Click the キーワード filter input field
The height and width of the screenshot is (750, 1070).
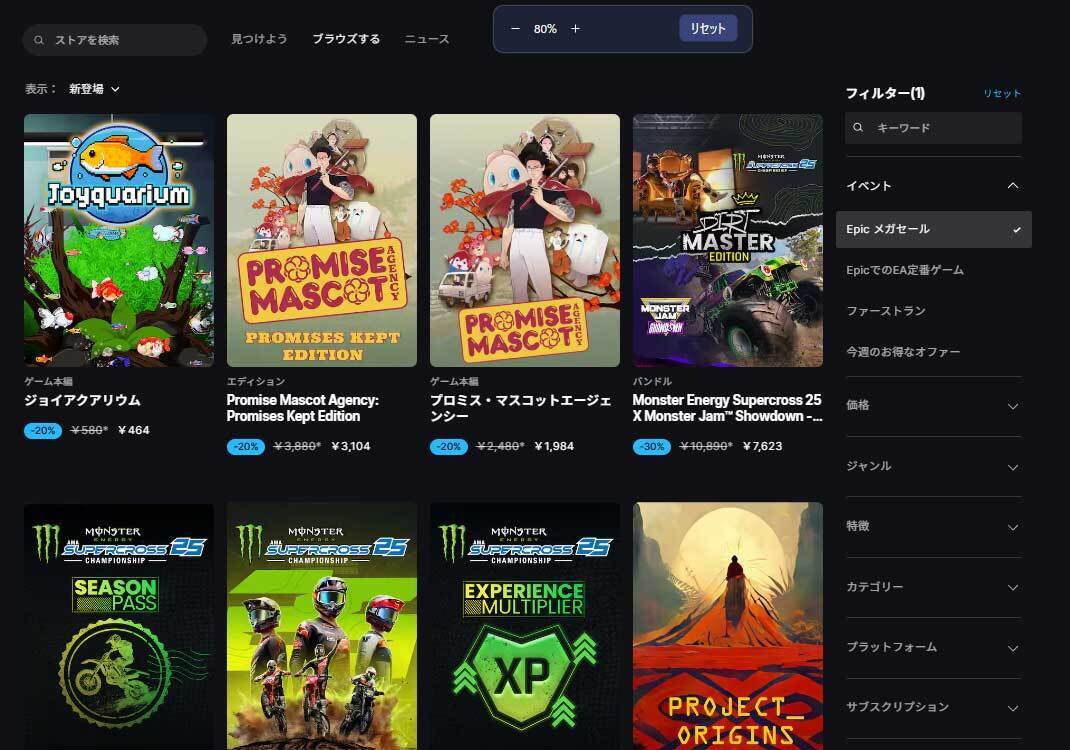[x=933, y=128]
